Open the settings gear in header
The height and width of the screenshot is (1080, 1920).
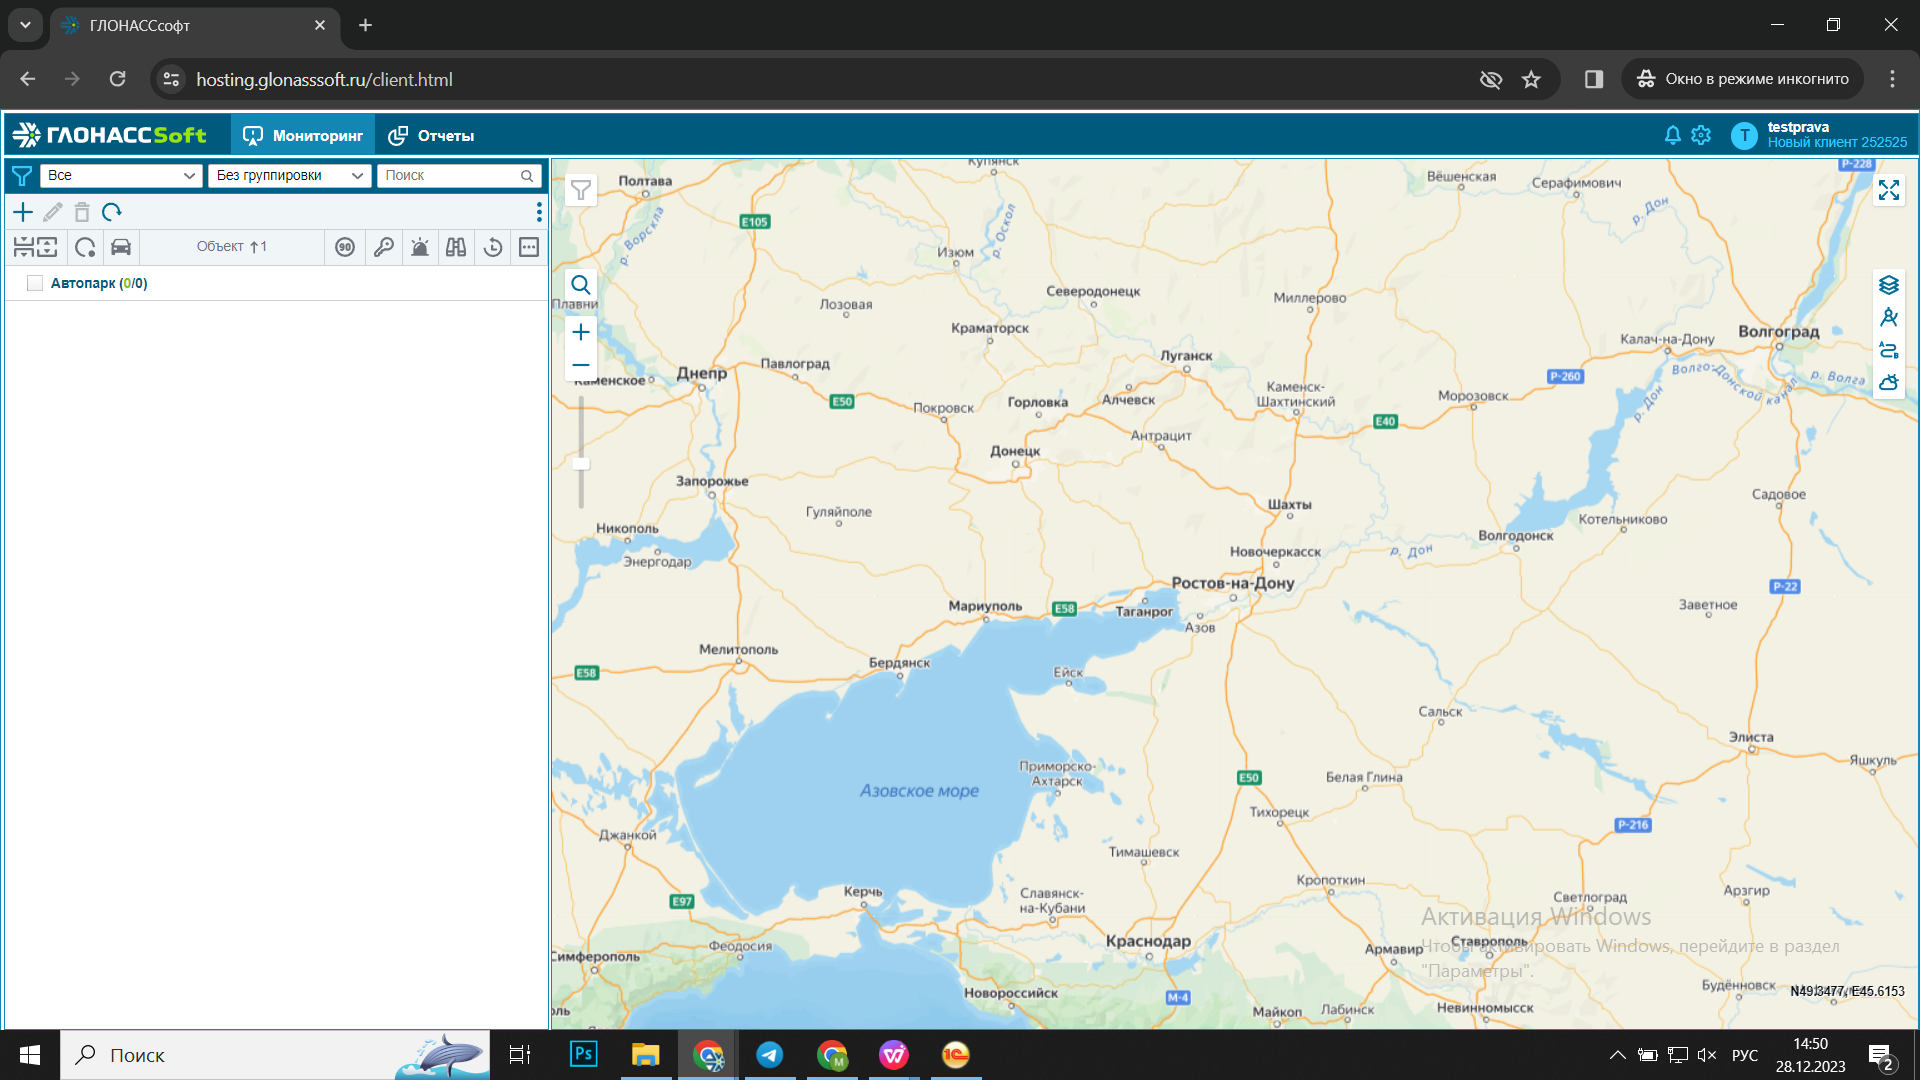1701,135
